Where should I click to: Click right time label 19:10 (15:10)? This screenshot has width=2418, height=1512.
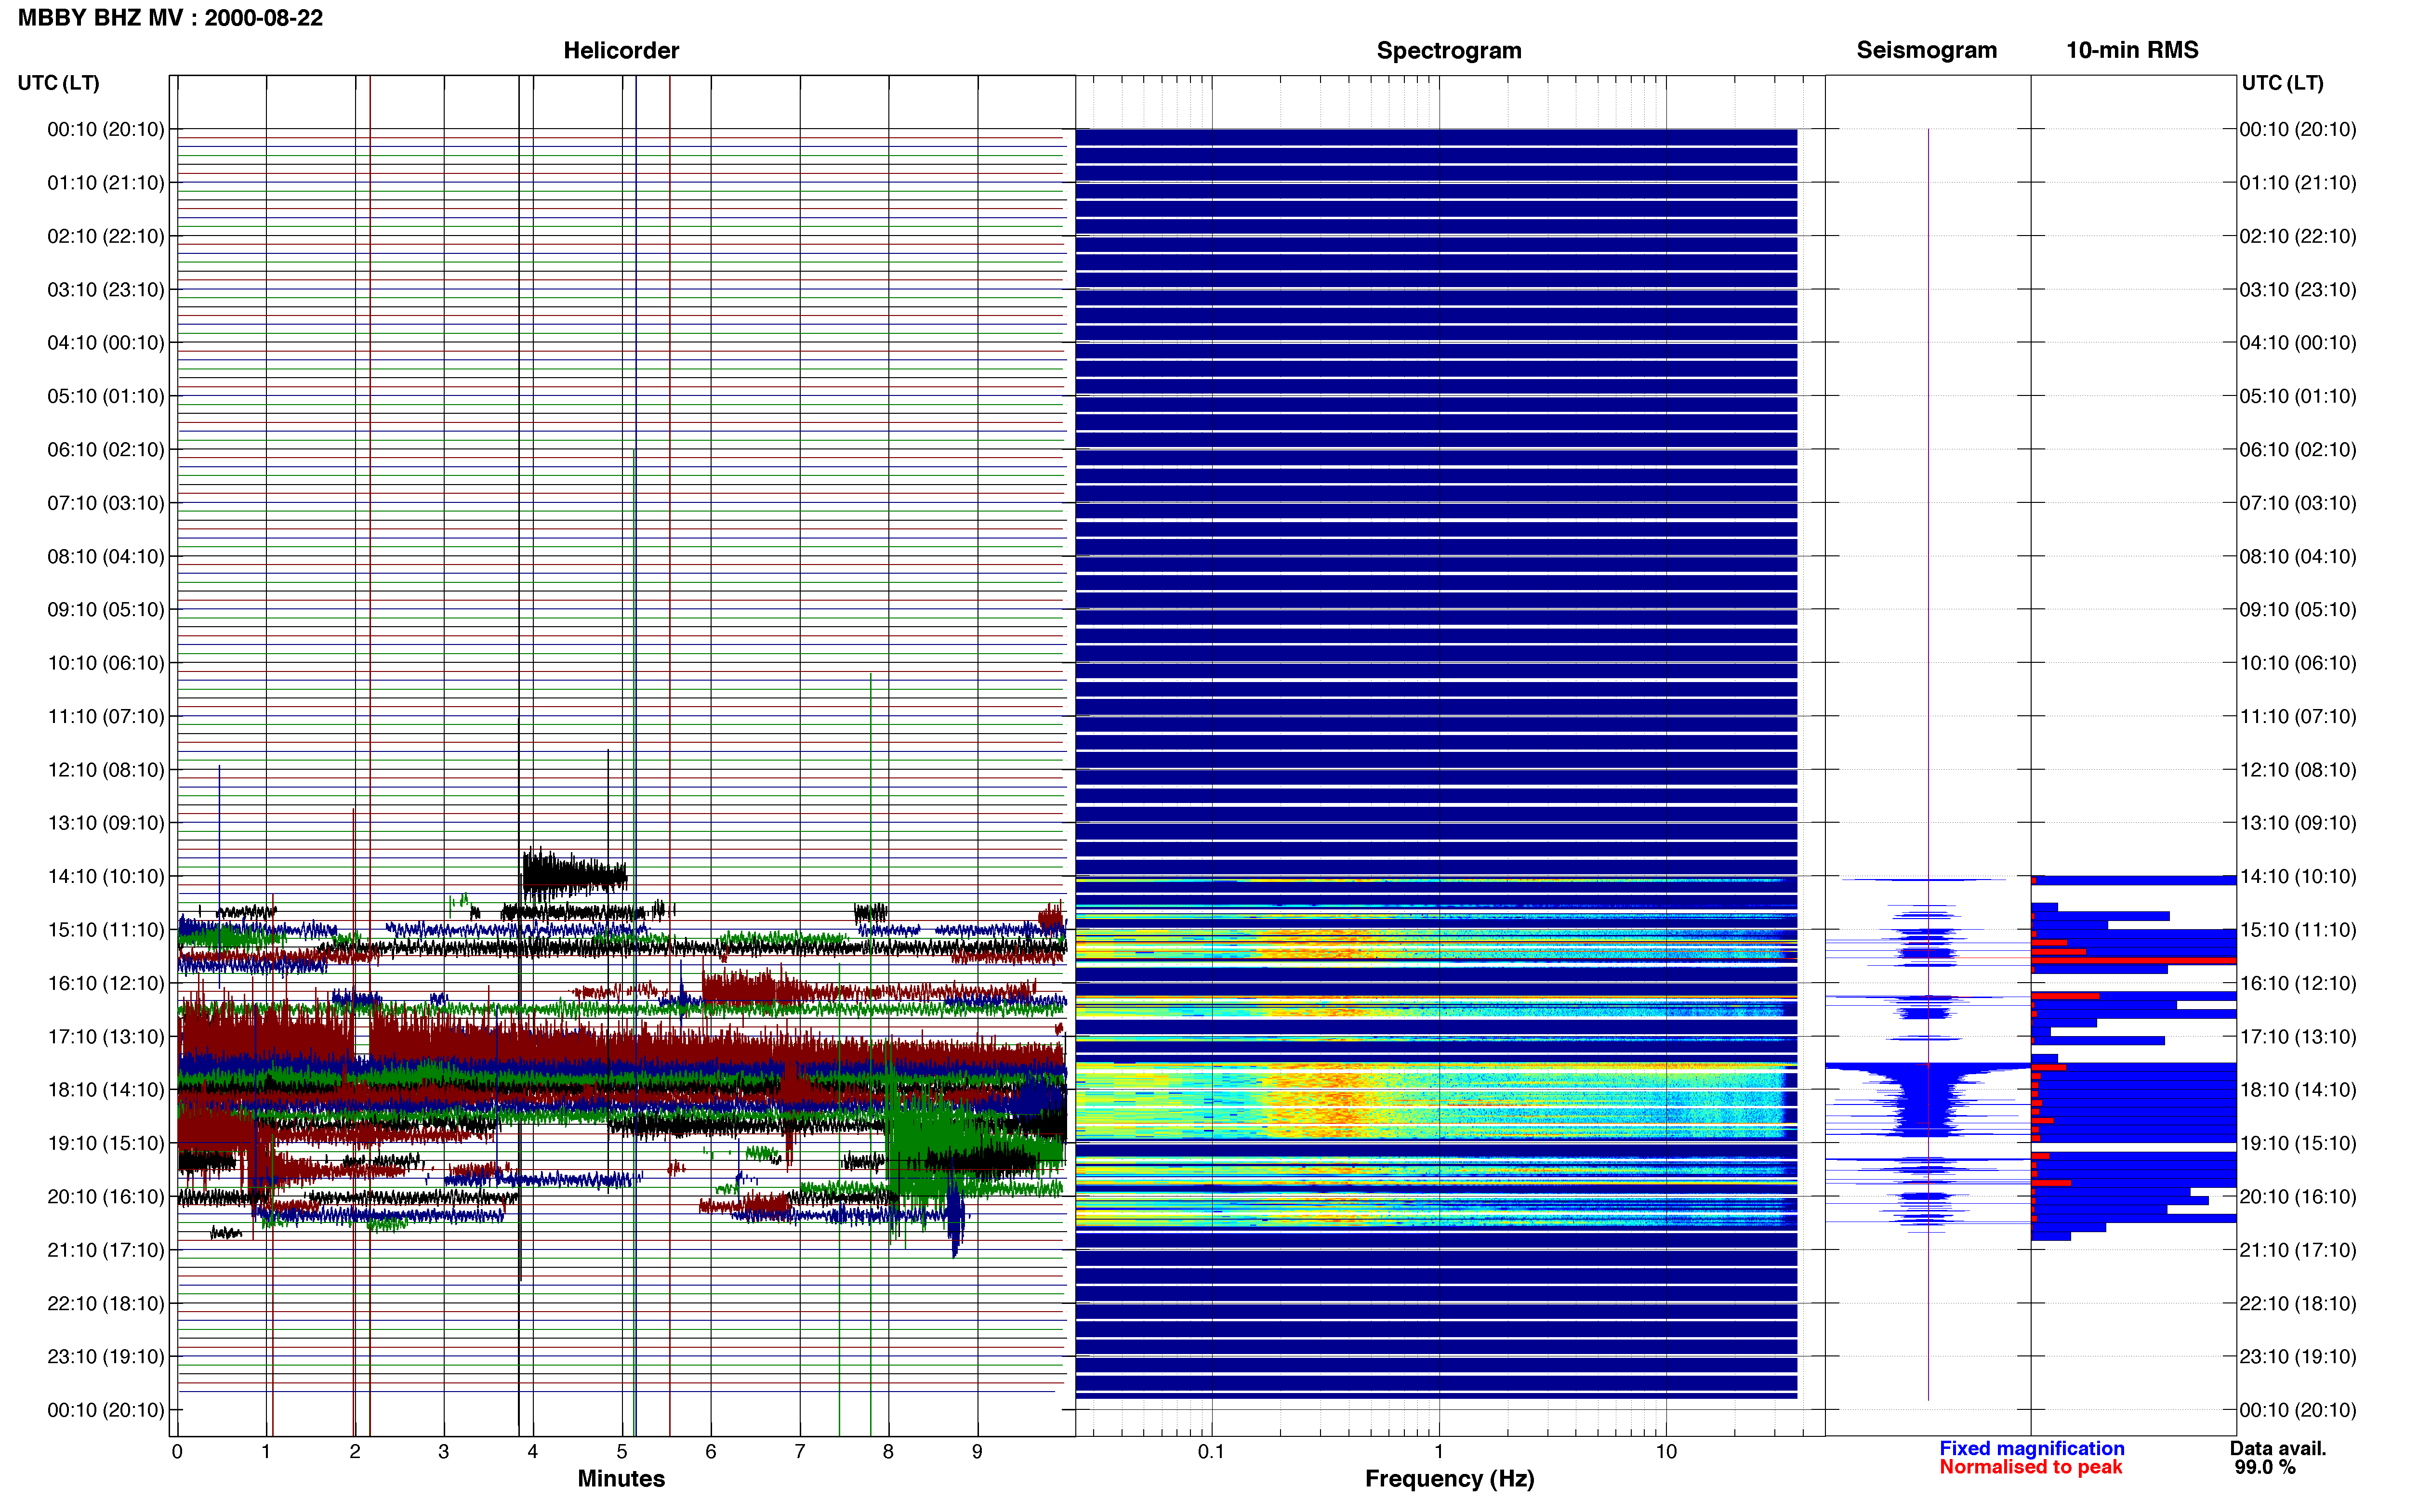click(2298, 1143)
